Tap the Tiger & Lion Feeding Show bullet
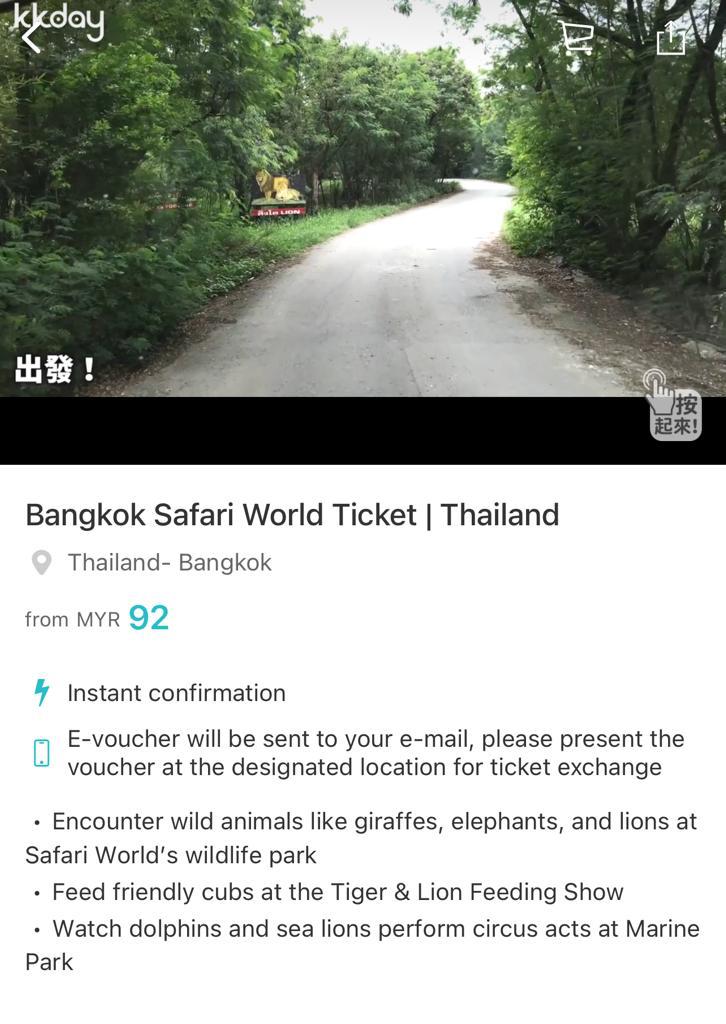This screenshot has width=726, height=1024. click(x=338, y=892)
